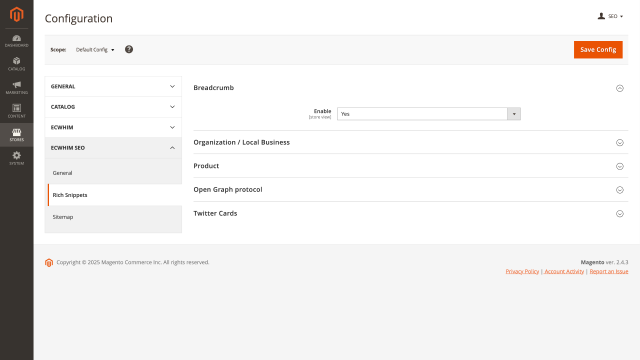
Task: Click the Magento logo in the sidebar
Action: pos(17,14)
